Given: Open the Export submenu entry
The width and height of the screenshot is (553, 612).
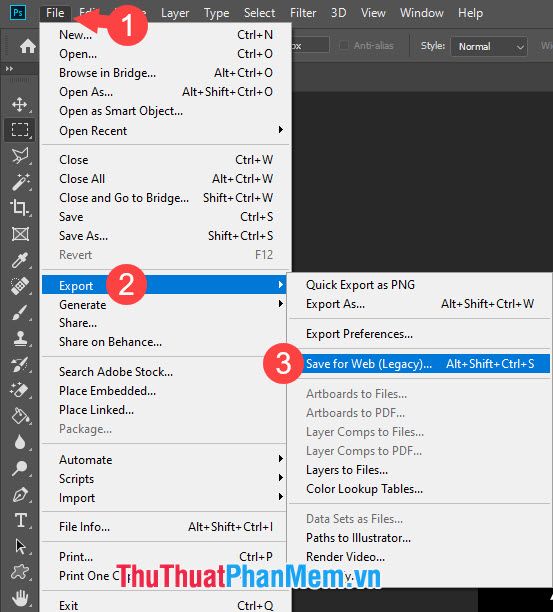Looking at the screenshot, I should pyautogui.click(x=164, y=285).
